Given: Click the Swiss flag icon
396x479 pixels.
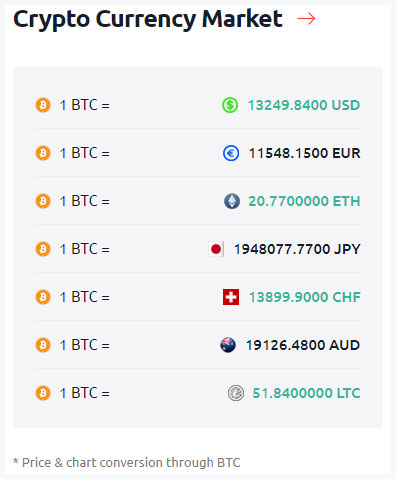Looking at the screenshot, I should pyautogui.click(x=231, y=297).
